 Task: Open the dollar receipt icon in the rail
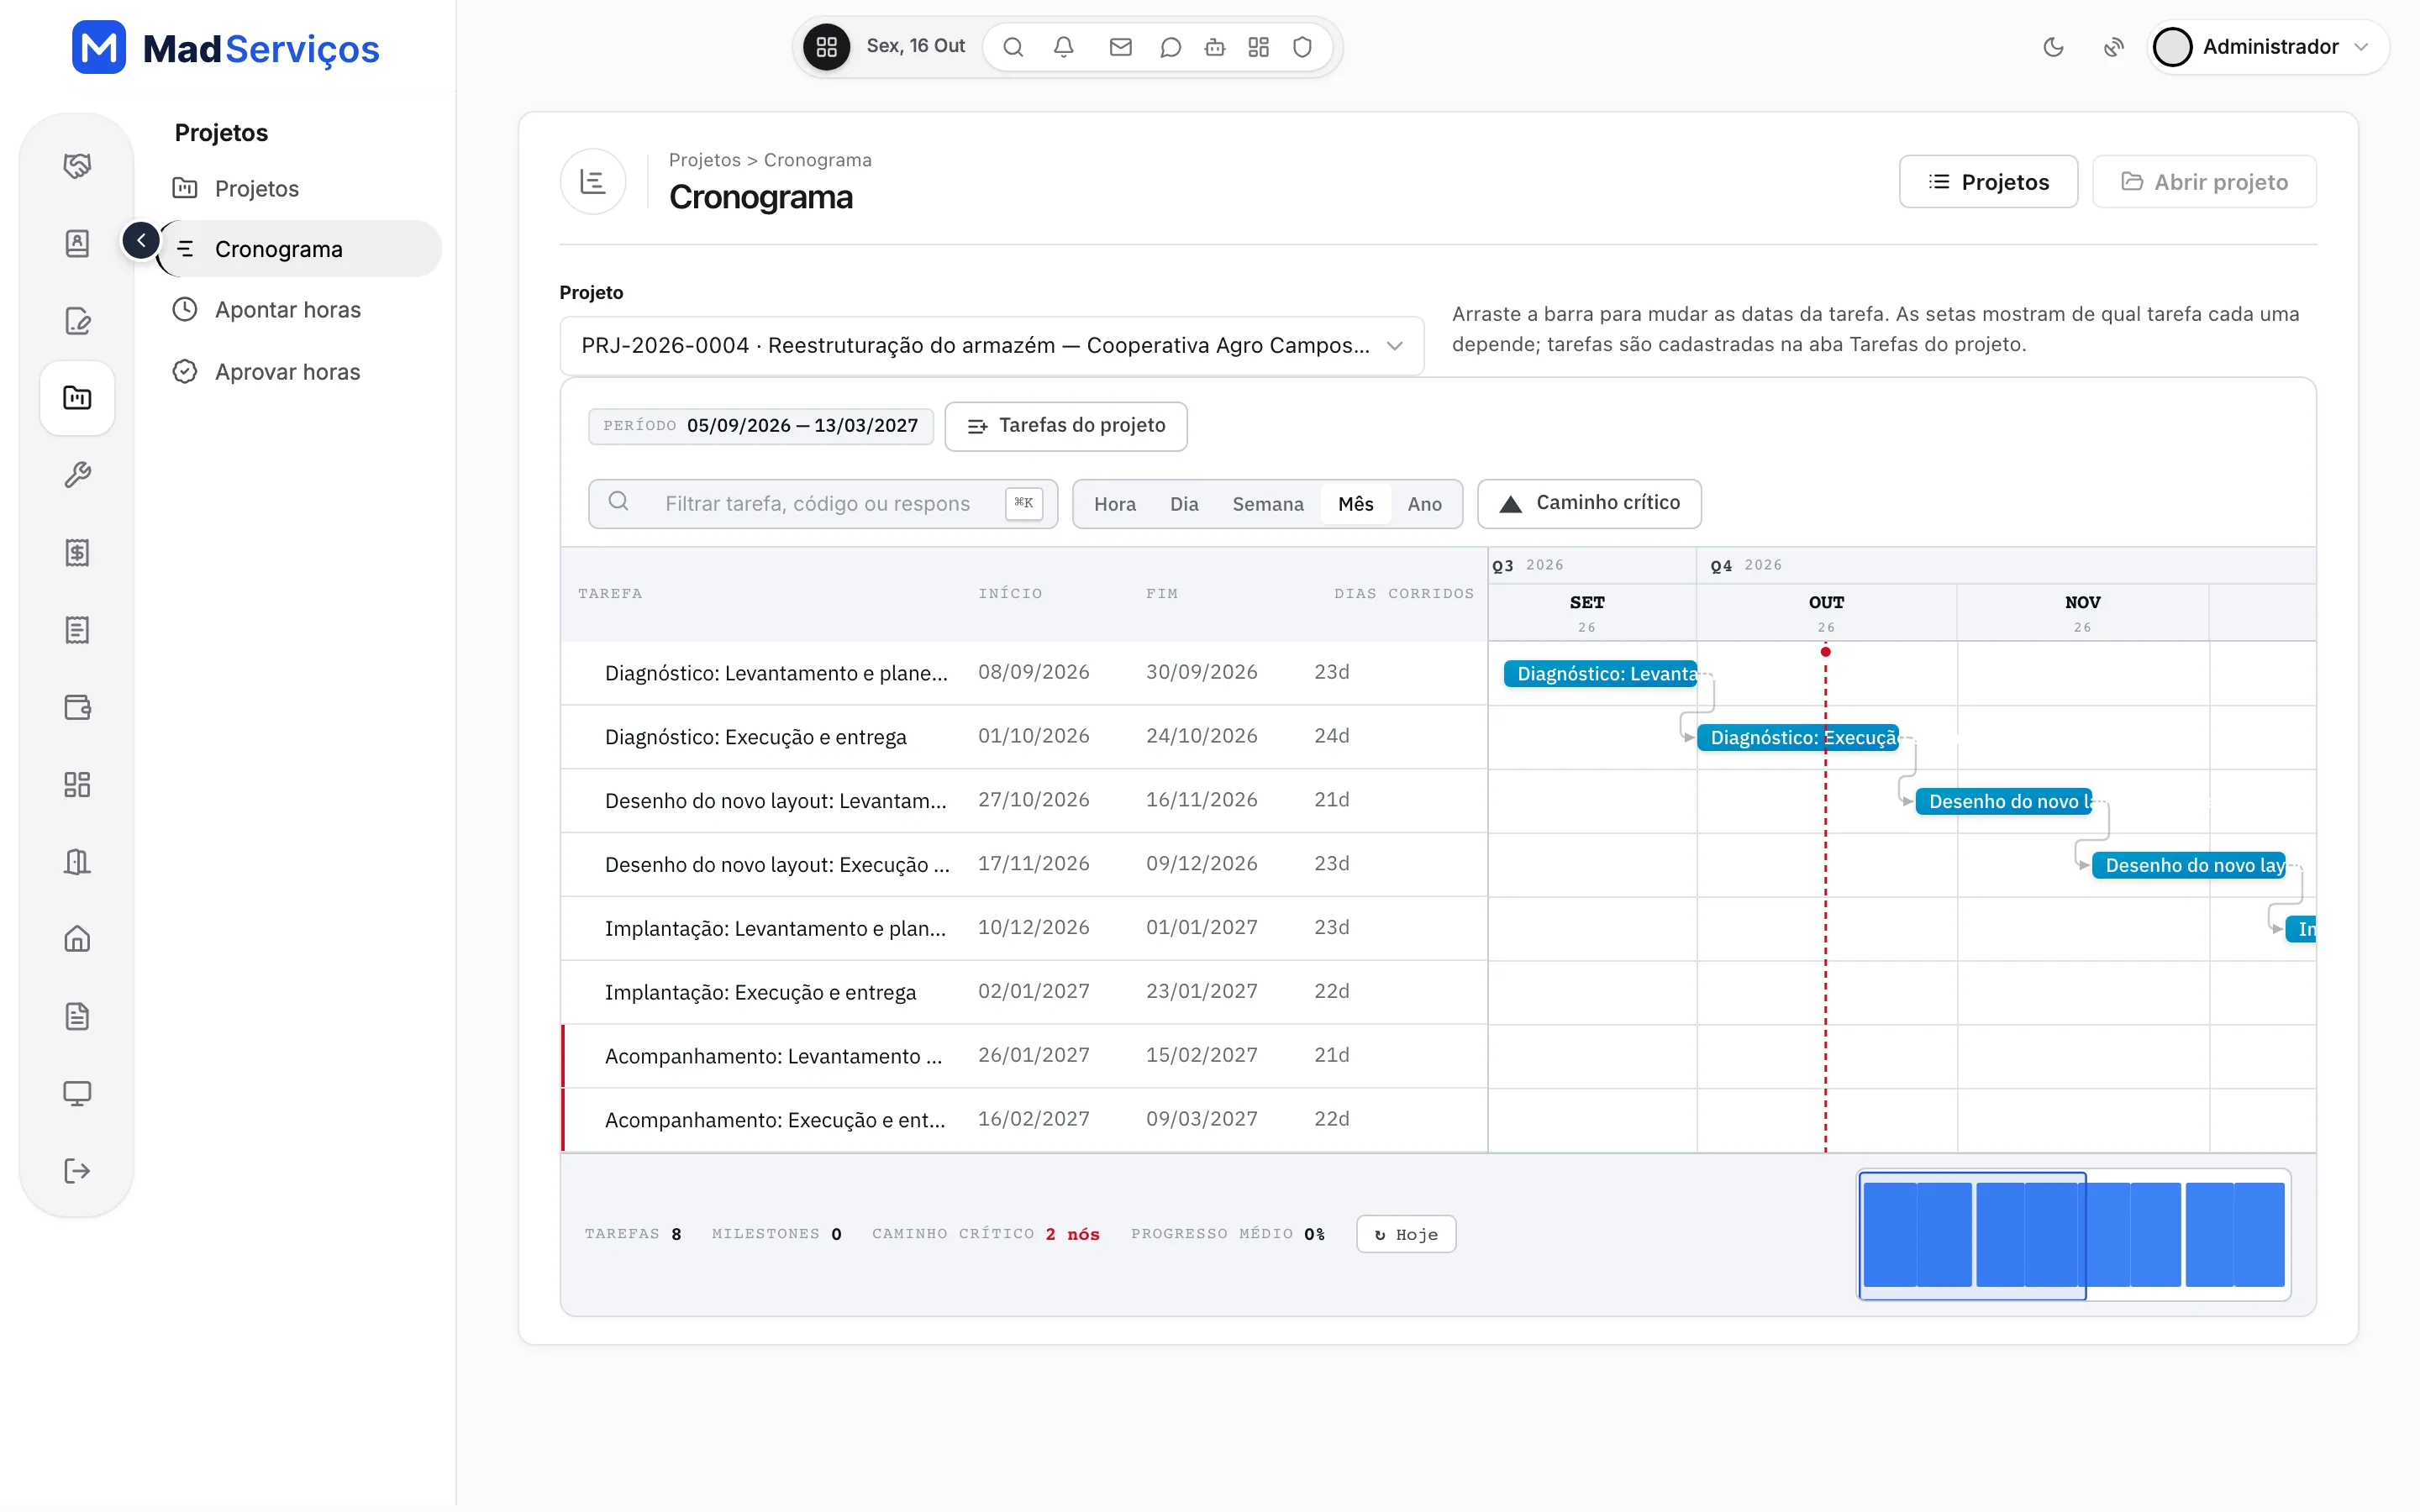point(77,553)
